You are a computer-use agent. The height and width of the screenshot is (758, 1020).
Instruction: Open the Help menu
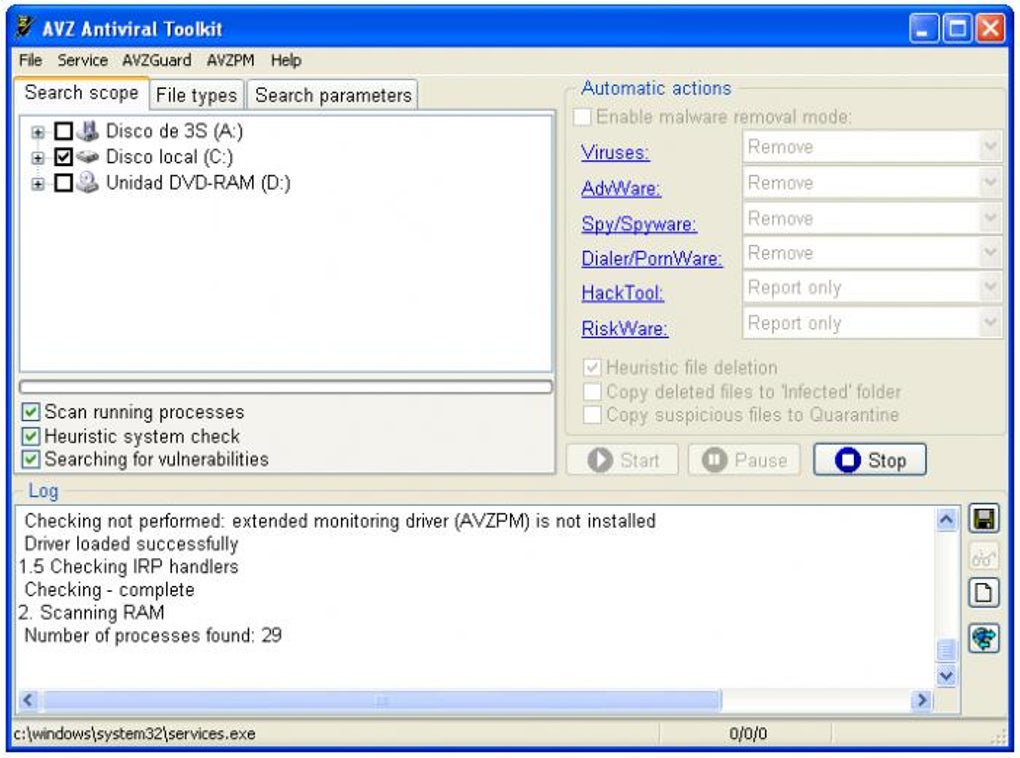click(x=286, y=61)
